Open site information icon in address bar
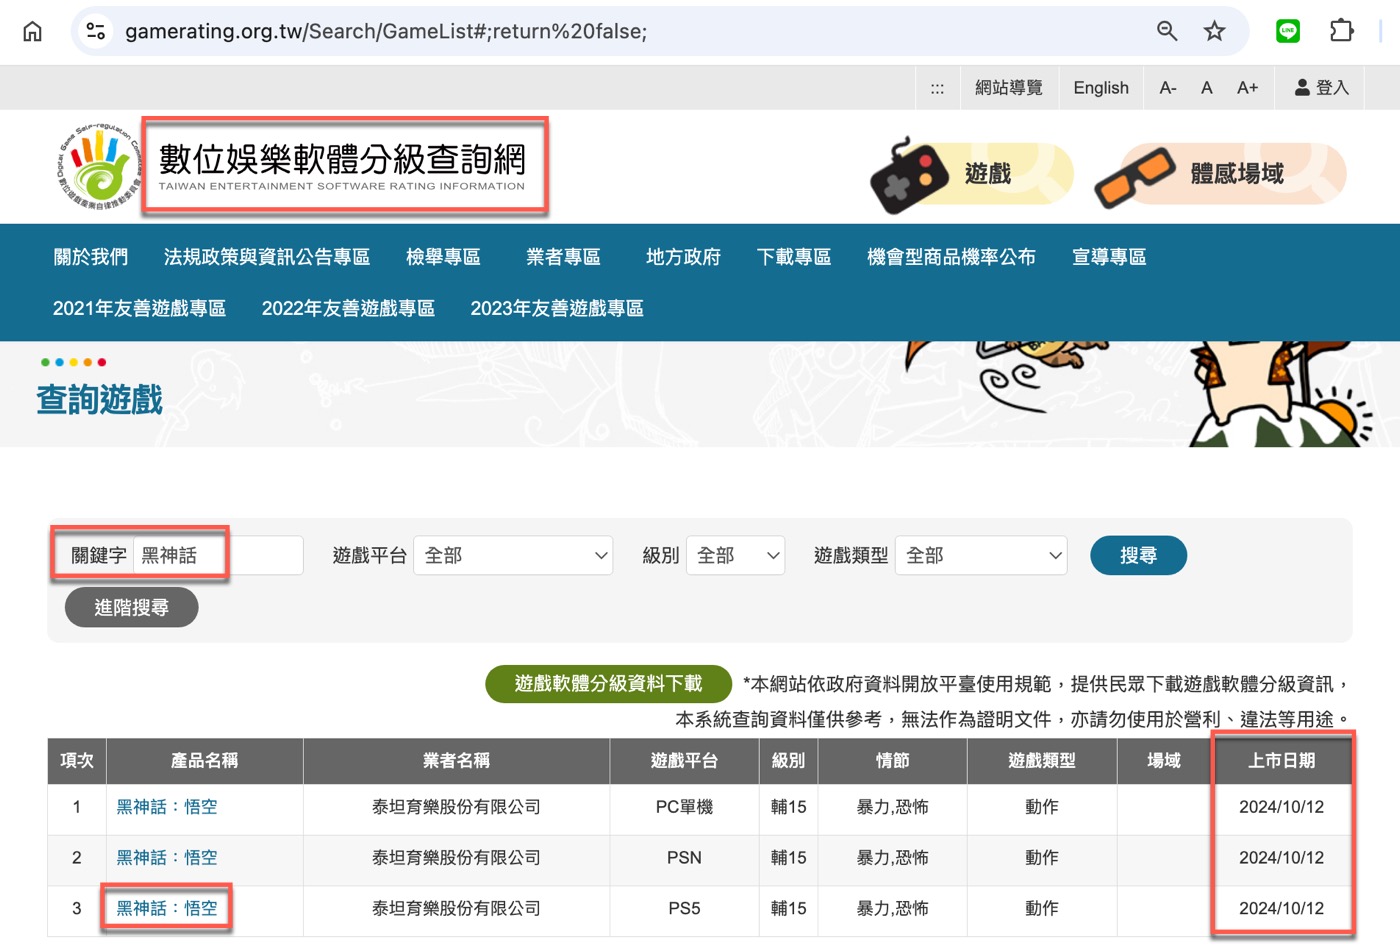Viewport: 1400px width, 946px height. [x=96, y=31]
